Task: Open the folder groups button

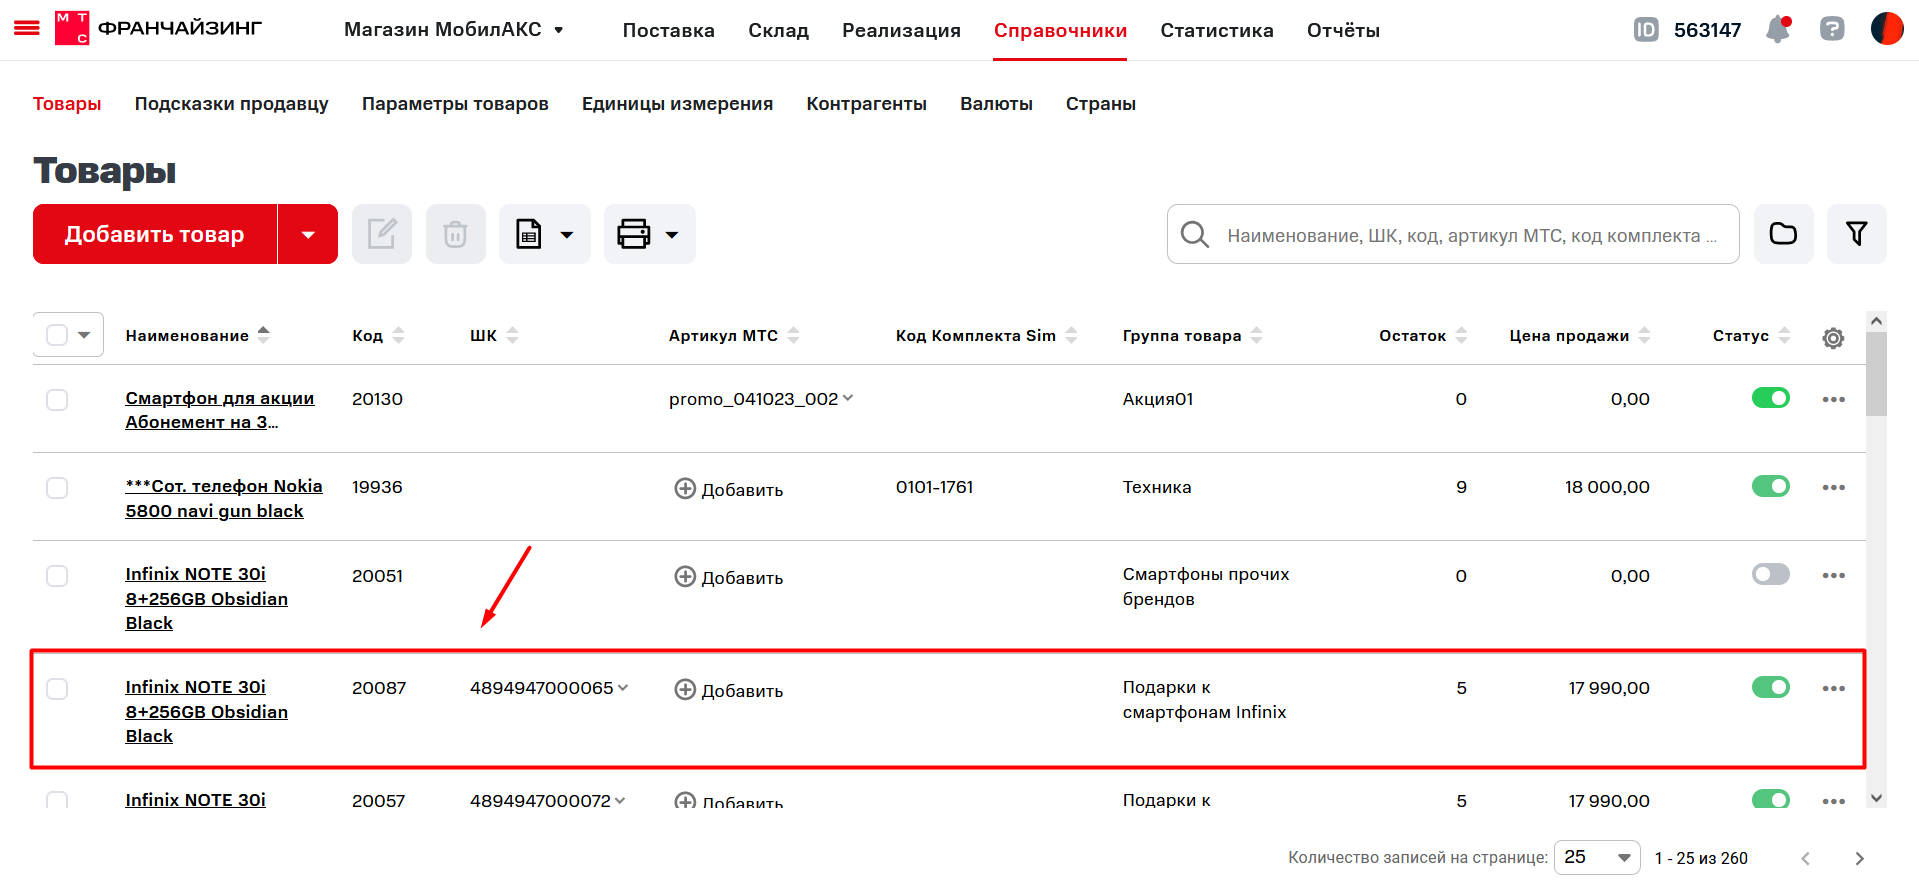Action: (x=1783, y=234)
